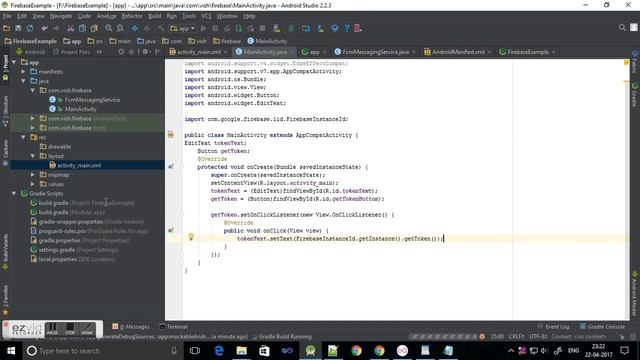Screen dimensions: 640x360
Task: Collapse the java folder node
Action: click(x=23, y=81)
